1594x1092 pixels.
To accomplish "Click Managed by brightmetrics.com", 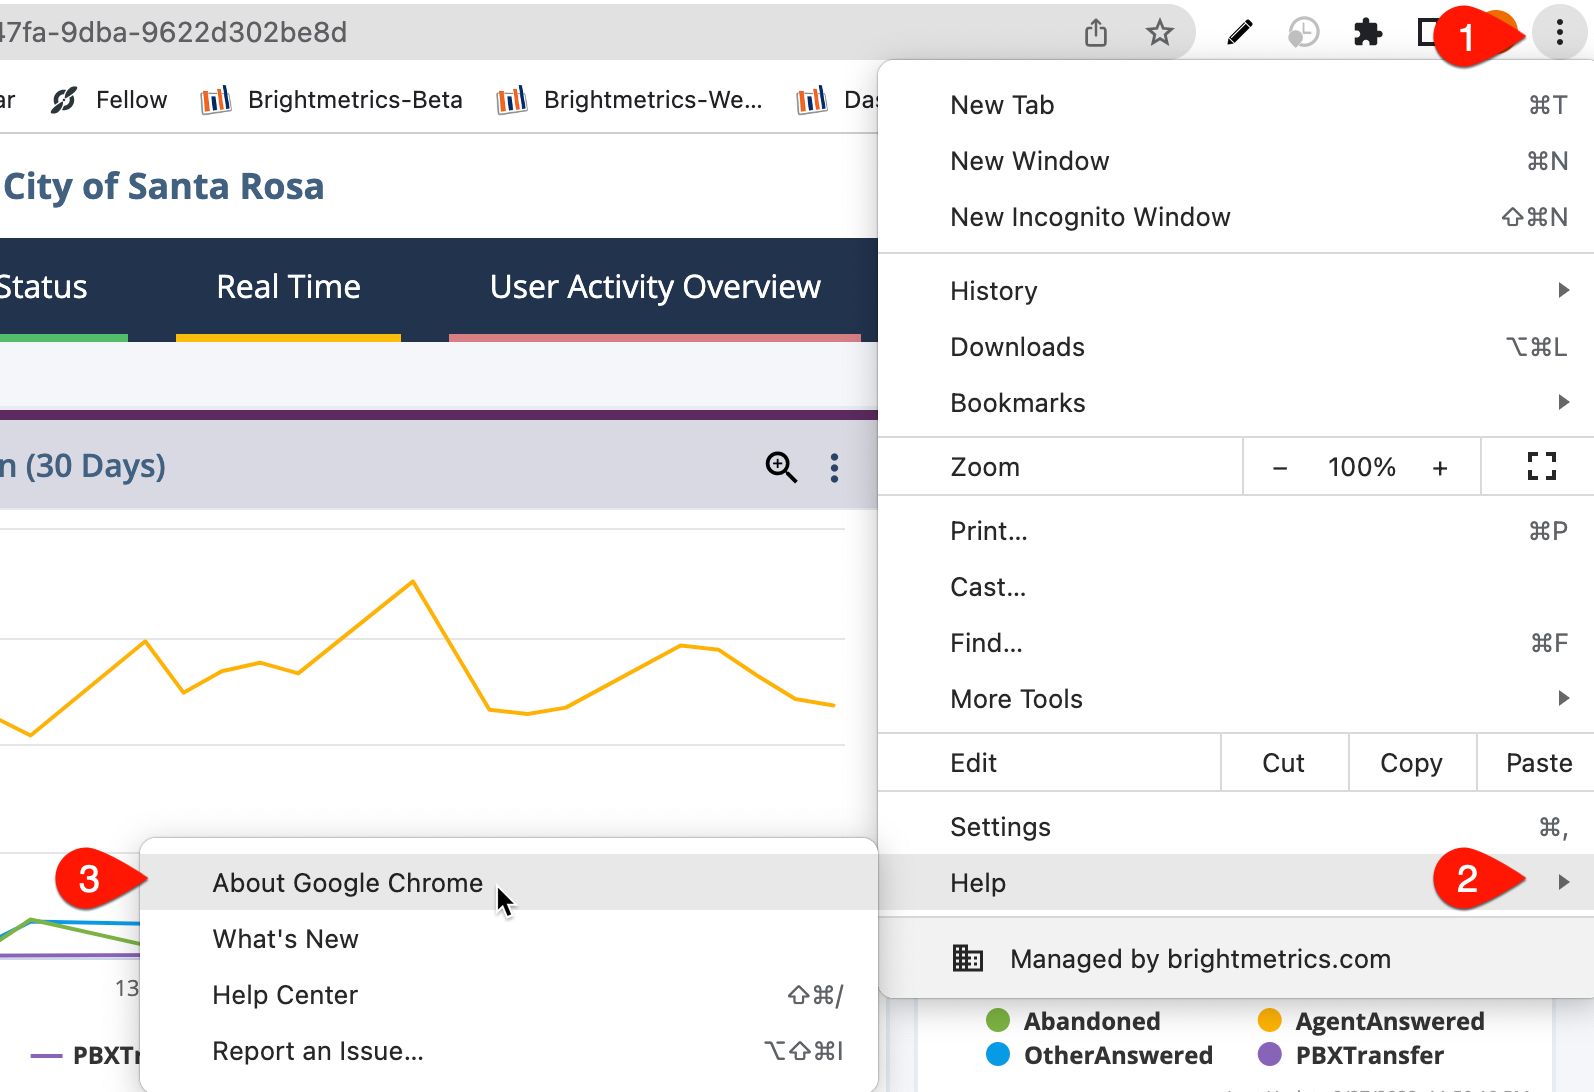I will coord(1236,959).
